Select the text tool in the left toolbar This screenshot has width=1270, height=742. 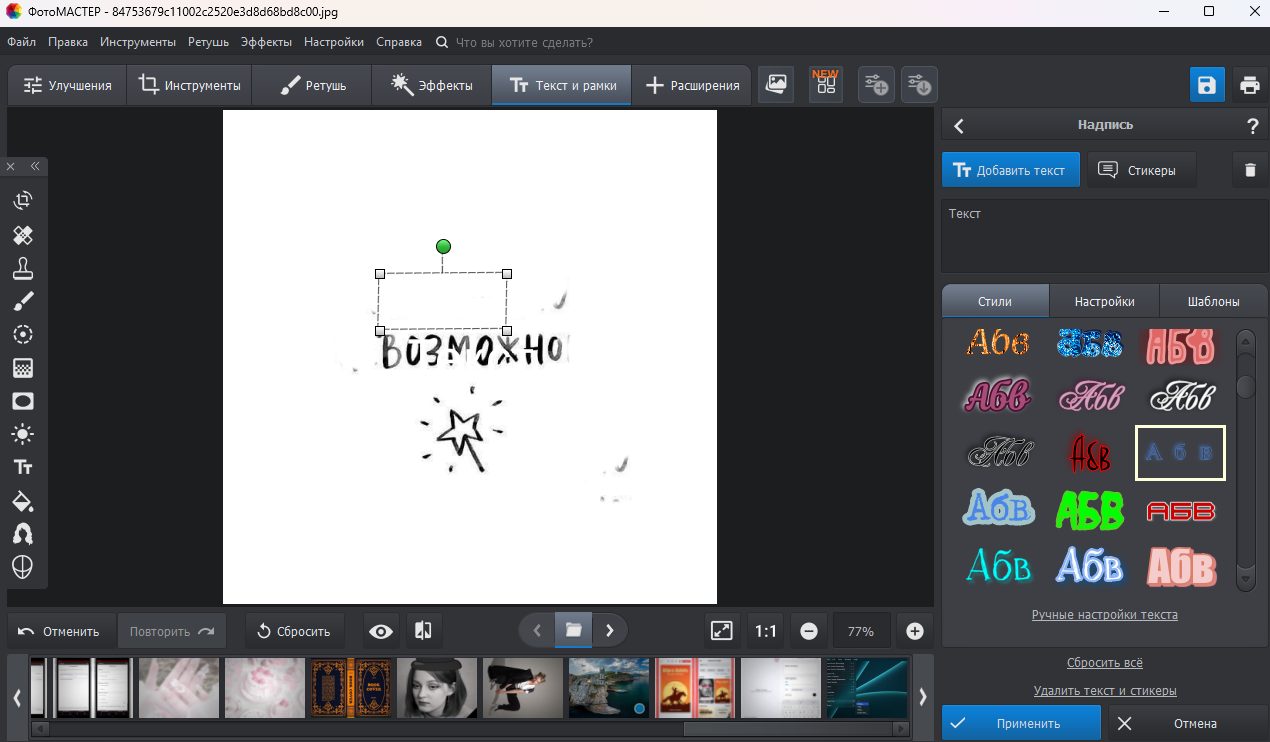[23, 467]
